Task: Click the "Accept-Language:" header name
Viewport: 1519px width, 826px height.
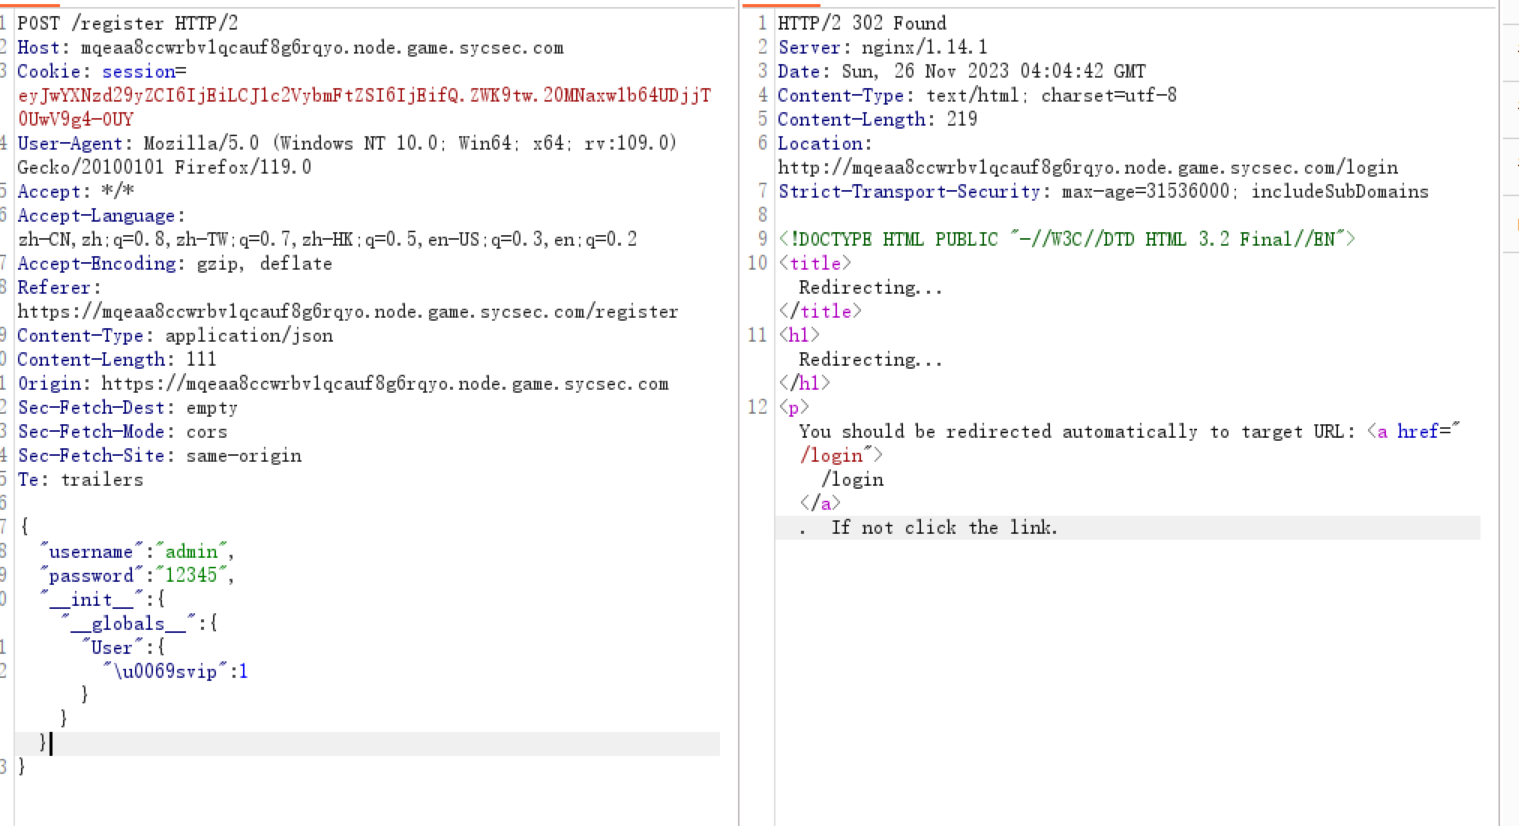Action: coord(101,215)
